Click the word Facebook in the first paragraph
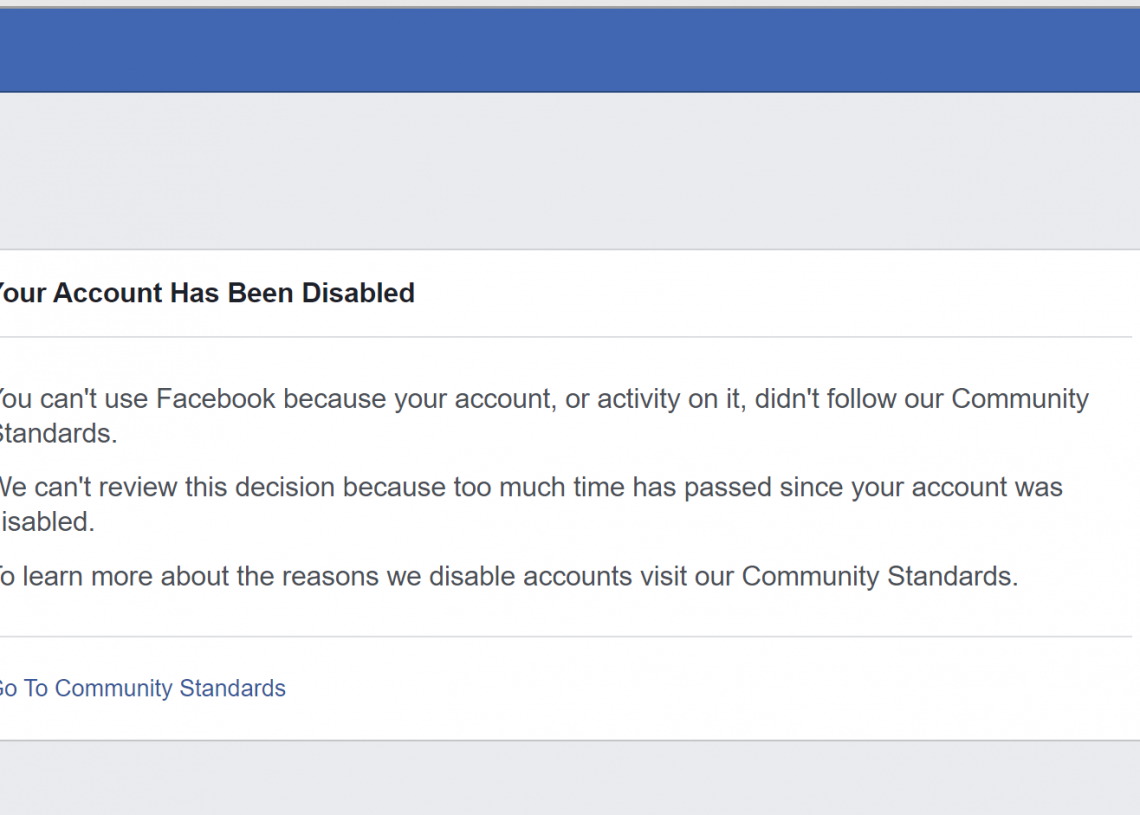This screenshot has height=815, width=1140. pyautogui.click(x=215, y=398)
